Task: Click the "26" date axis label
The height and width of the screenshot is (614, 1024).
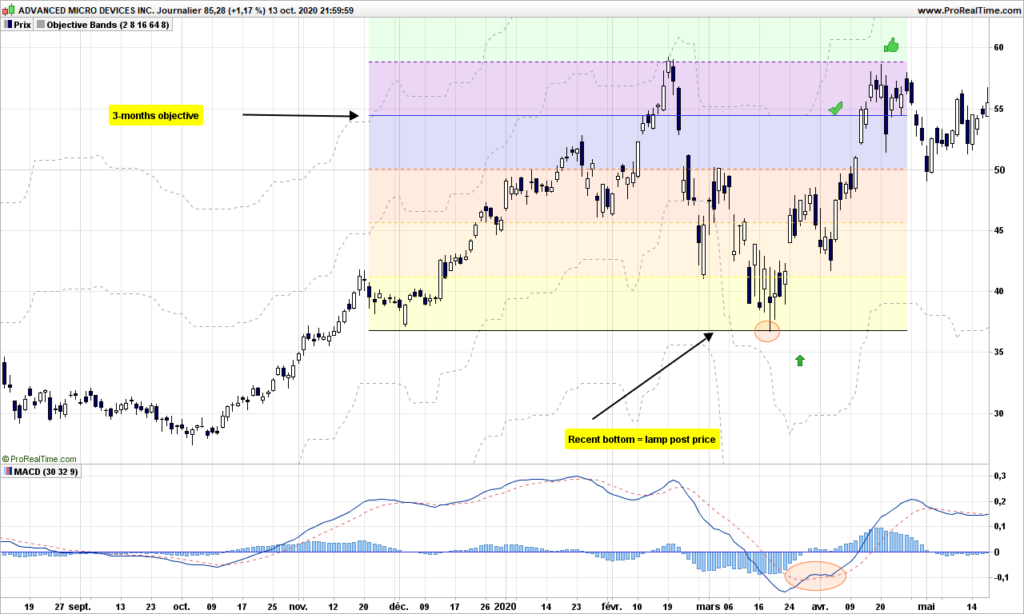Action: [x=485, y=606]
